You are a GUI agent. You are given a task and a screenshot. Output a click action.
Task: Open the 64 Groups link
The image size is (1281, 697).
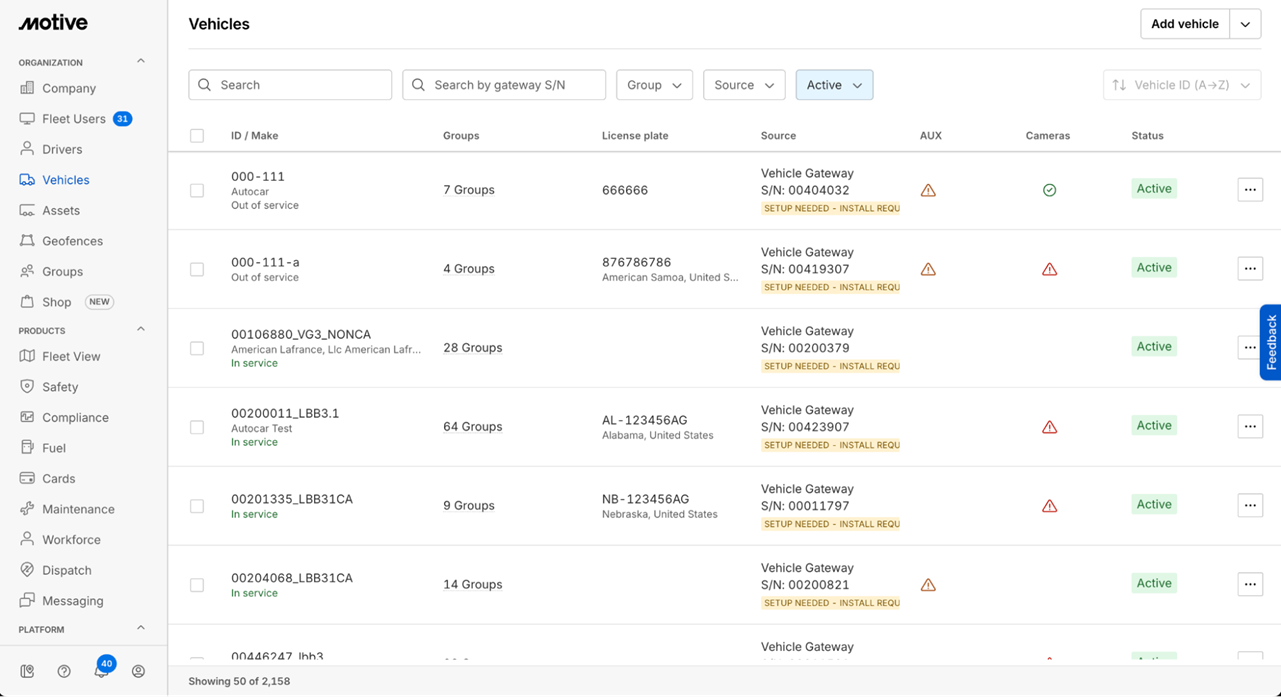tap(472, 427)
